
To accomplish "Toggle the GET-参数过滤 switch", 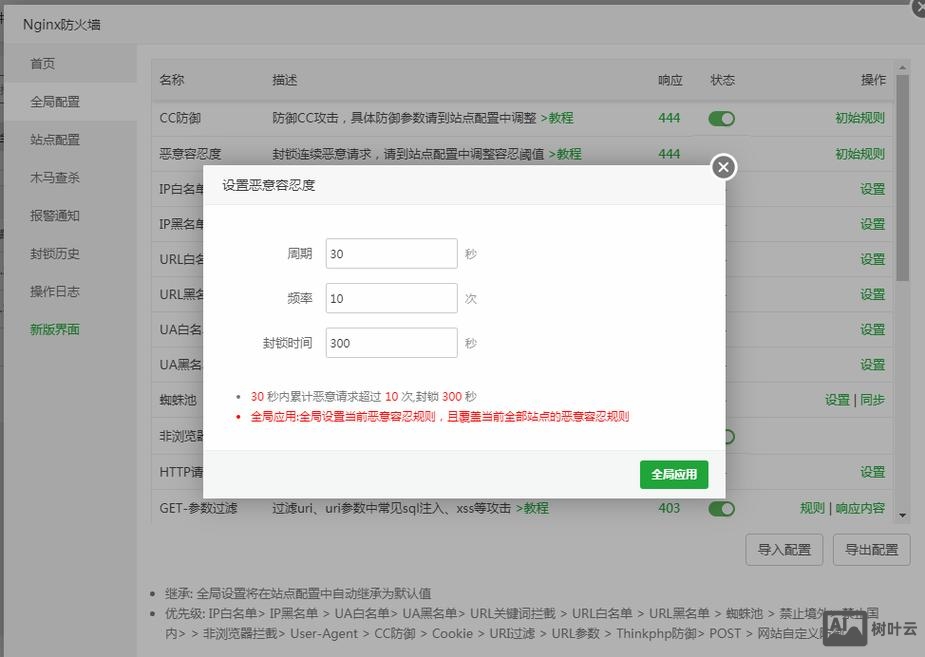I will (x=721, y=508).
